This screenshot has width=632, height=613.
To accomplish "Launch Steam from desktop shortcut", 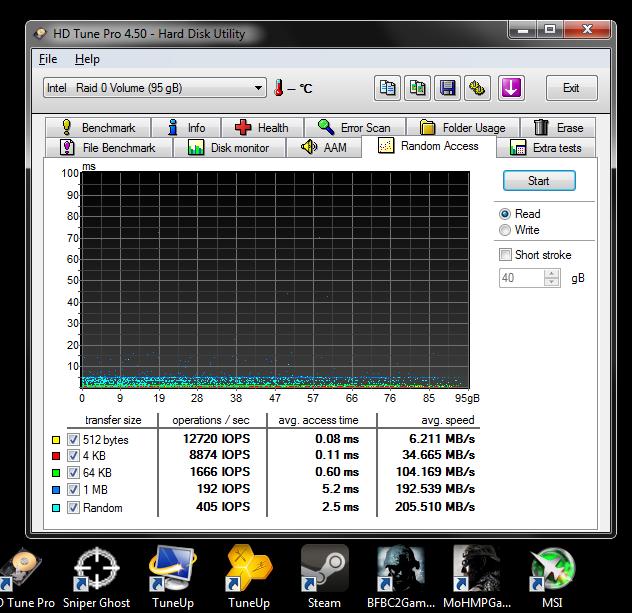I will (x=324, y=577).
